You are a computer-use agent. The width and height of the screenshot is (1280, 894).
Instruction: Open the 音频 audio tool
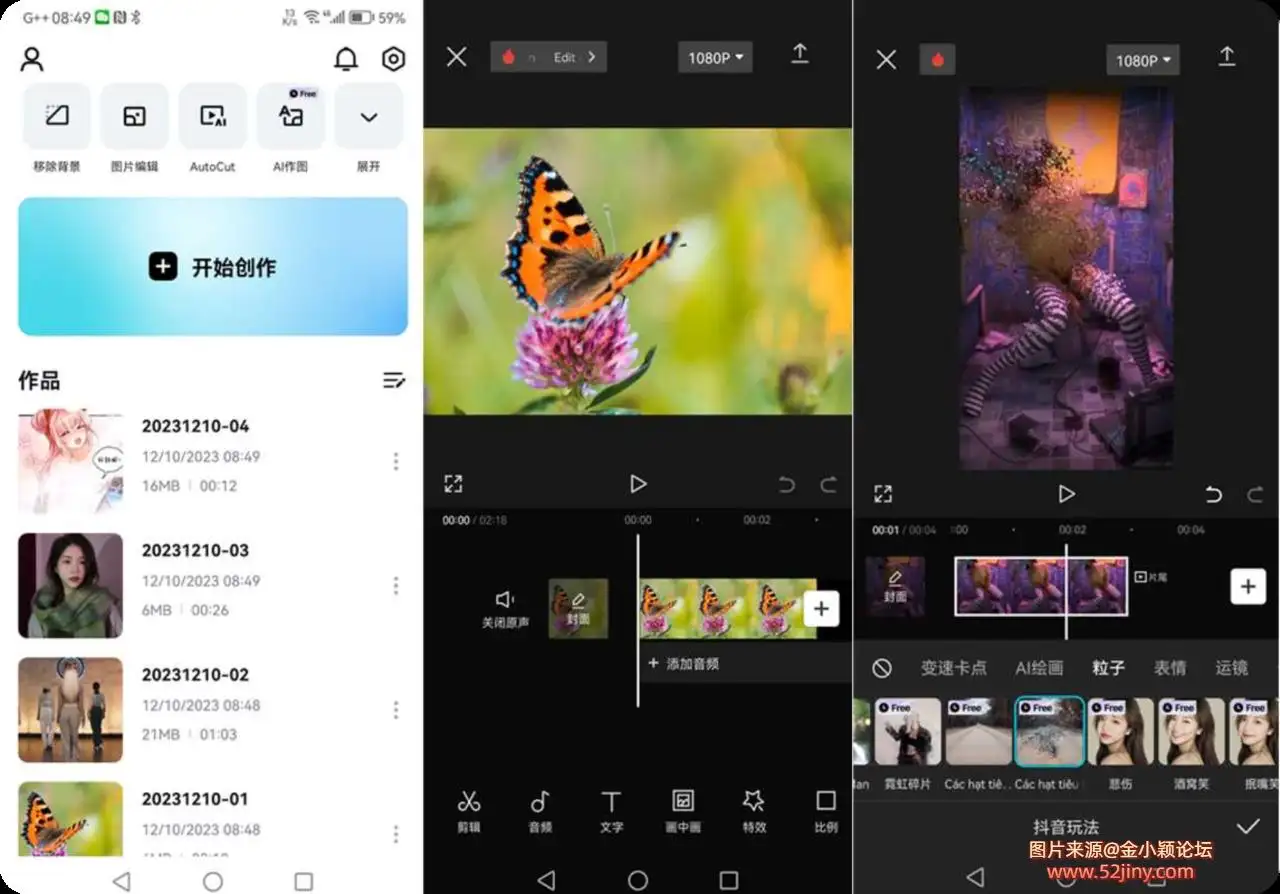pyautogui.click(x=540, y=811)
